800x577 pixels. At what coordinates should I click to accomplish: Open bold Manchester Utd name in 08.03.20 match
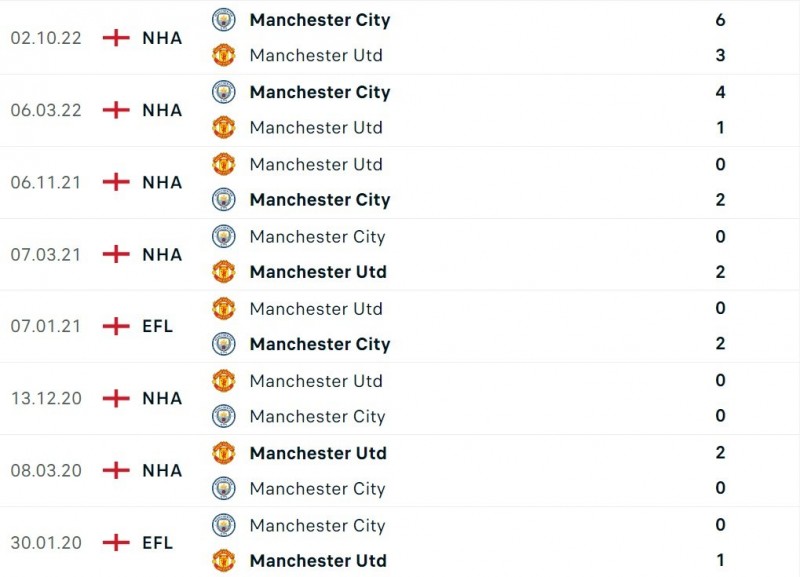tap(317, 453)
